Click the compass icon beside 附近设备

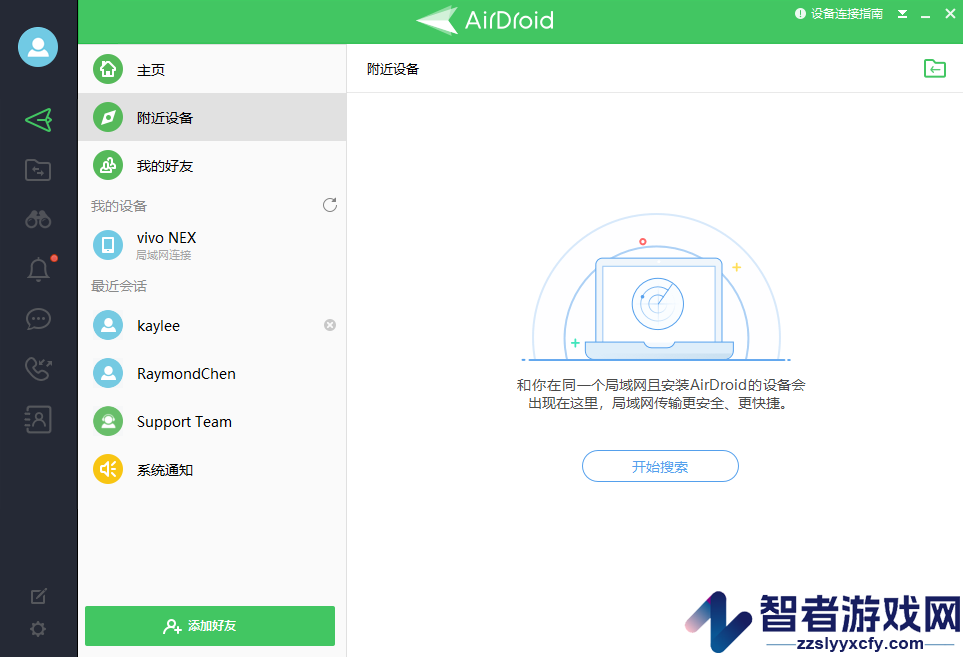coord(108,117)
